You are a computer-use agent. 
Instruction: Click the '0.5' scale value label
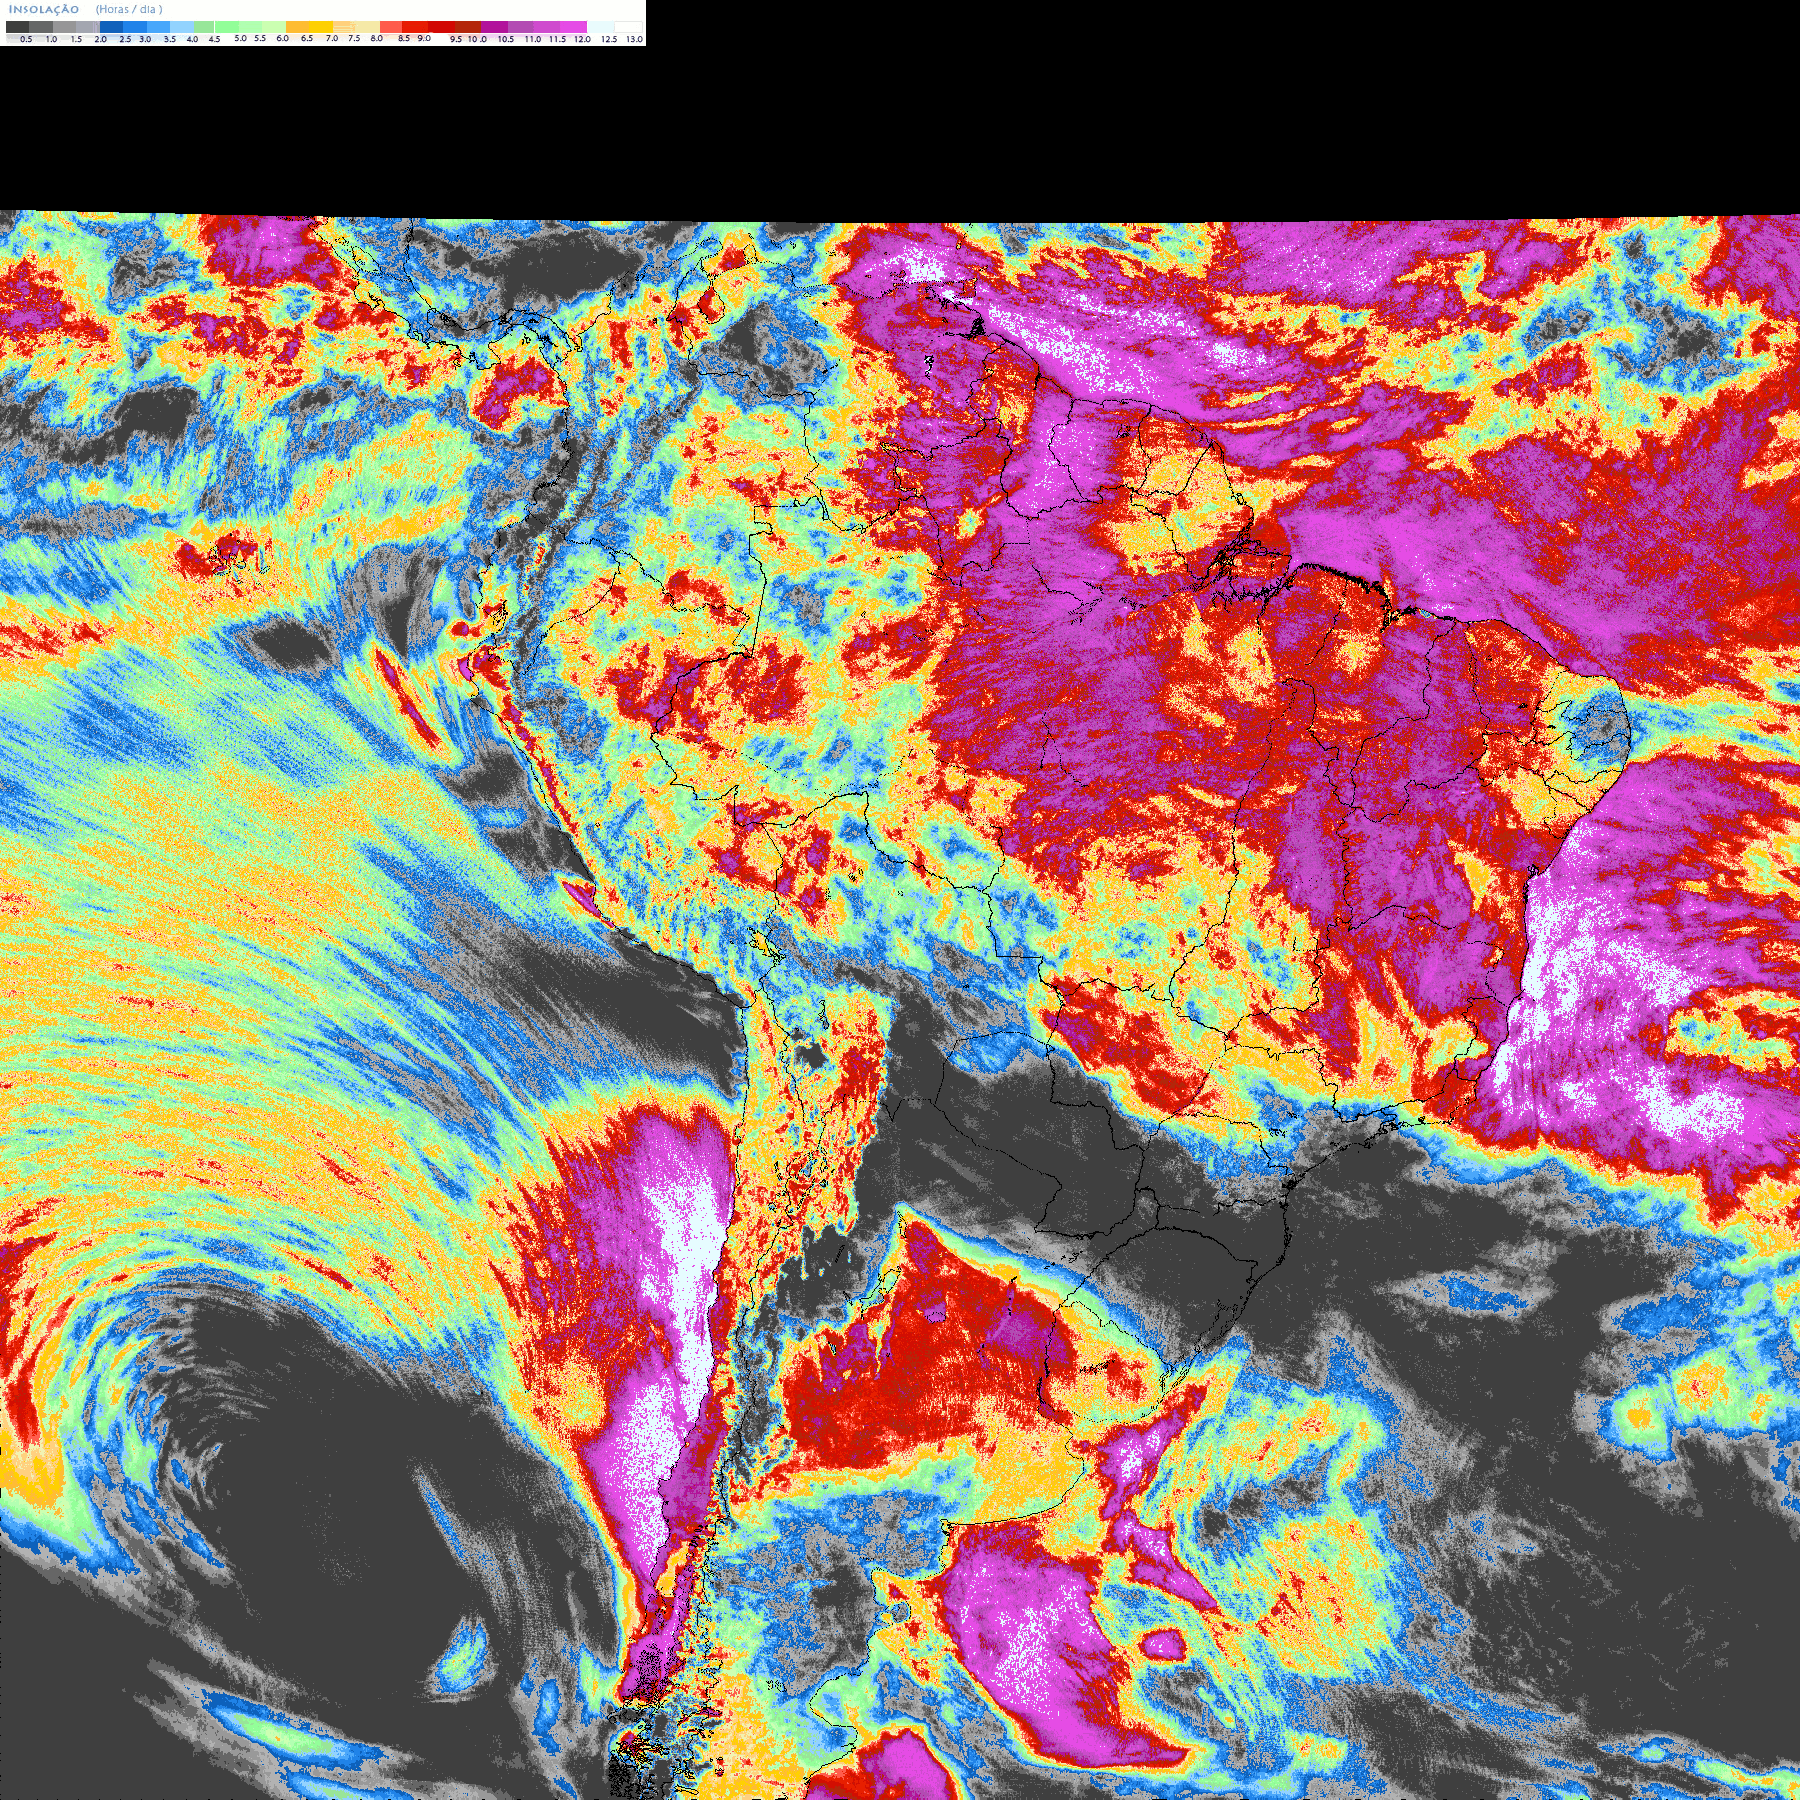[x=26, y=39]
